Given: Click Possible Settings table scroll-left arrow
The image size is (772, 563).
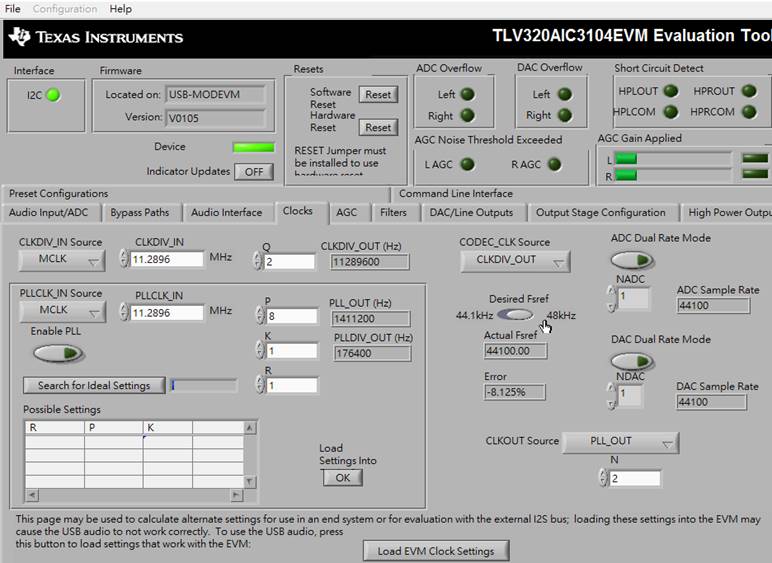Looking at the screenshot, I should (x=32, y=495).
